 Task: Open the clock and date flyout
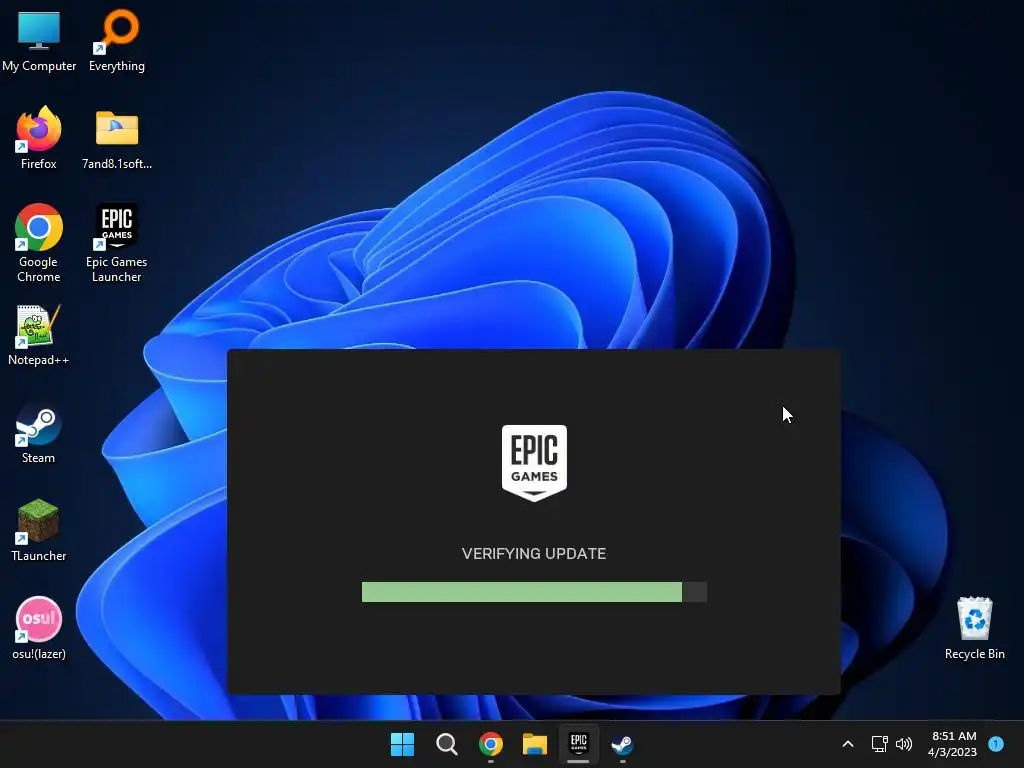[x=953, y=744]
